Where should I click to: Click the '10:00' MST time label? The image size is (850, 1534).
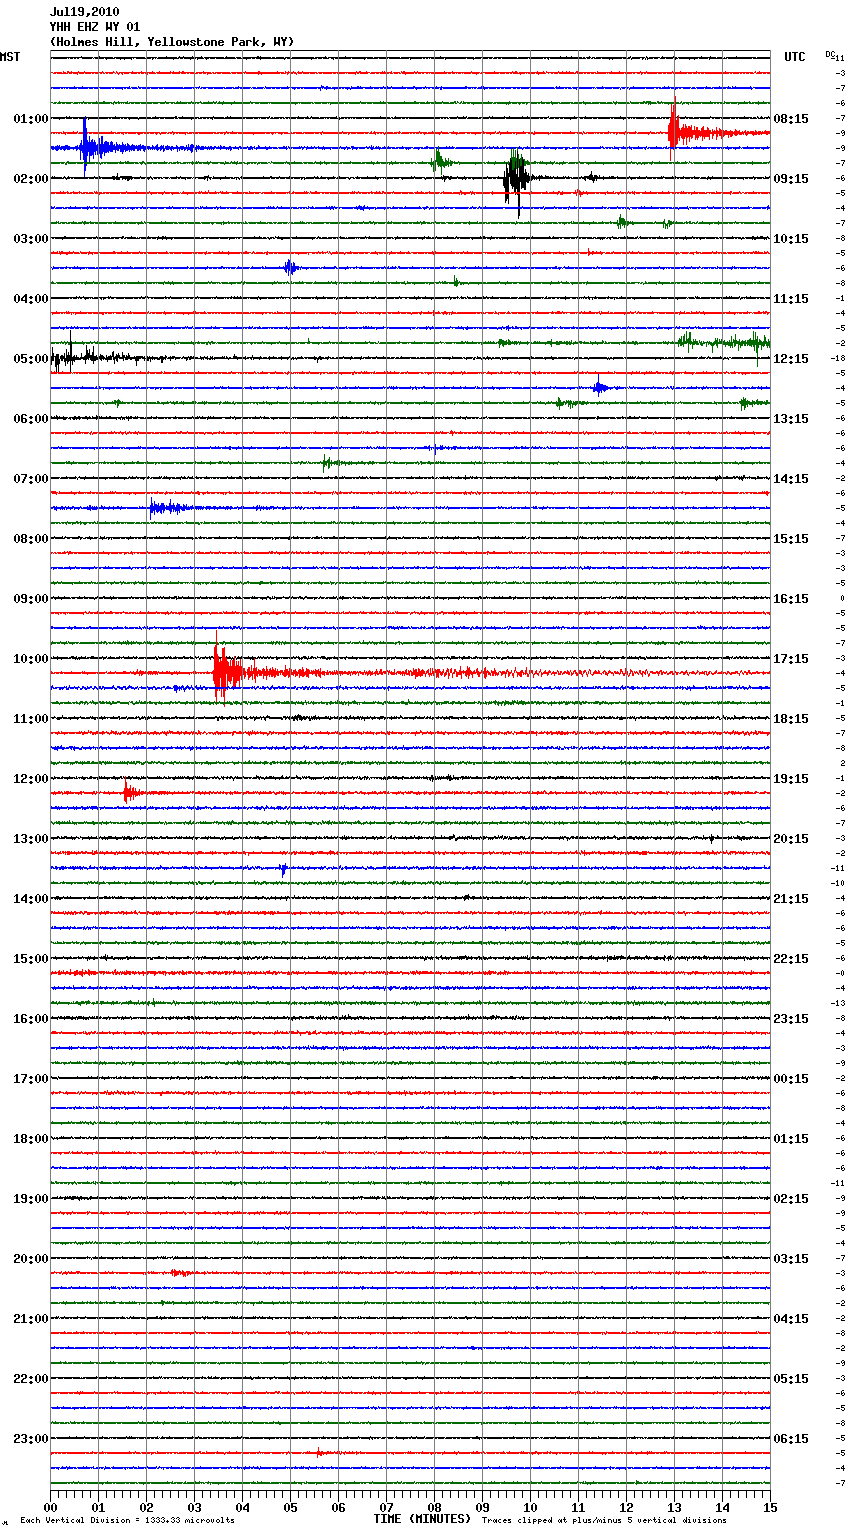[x=31, y=659]
